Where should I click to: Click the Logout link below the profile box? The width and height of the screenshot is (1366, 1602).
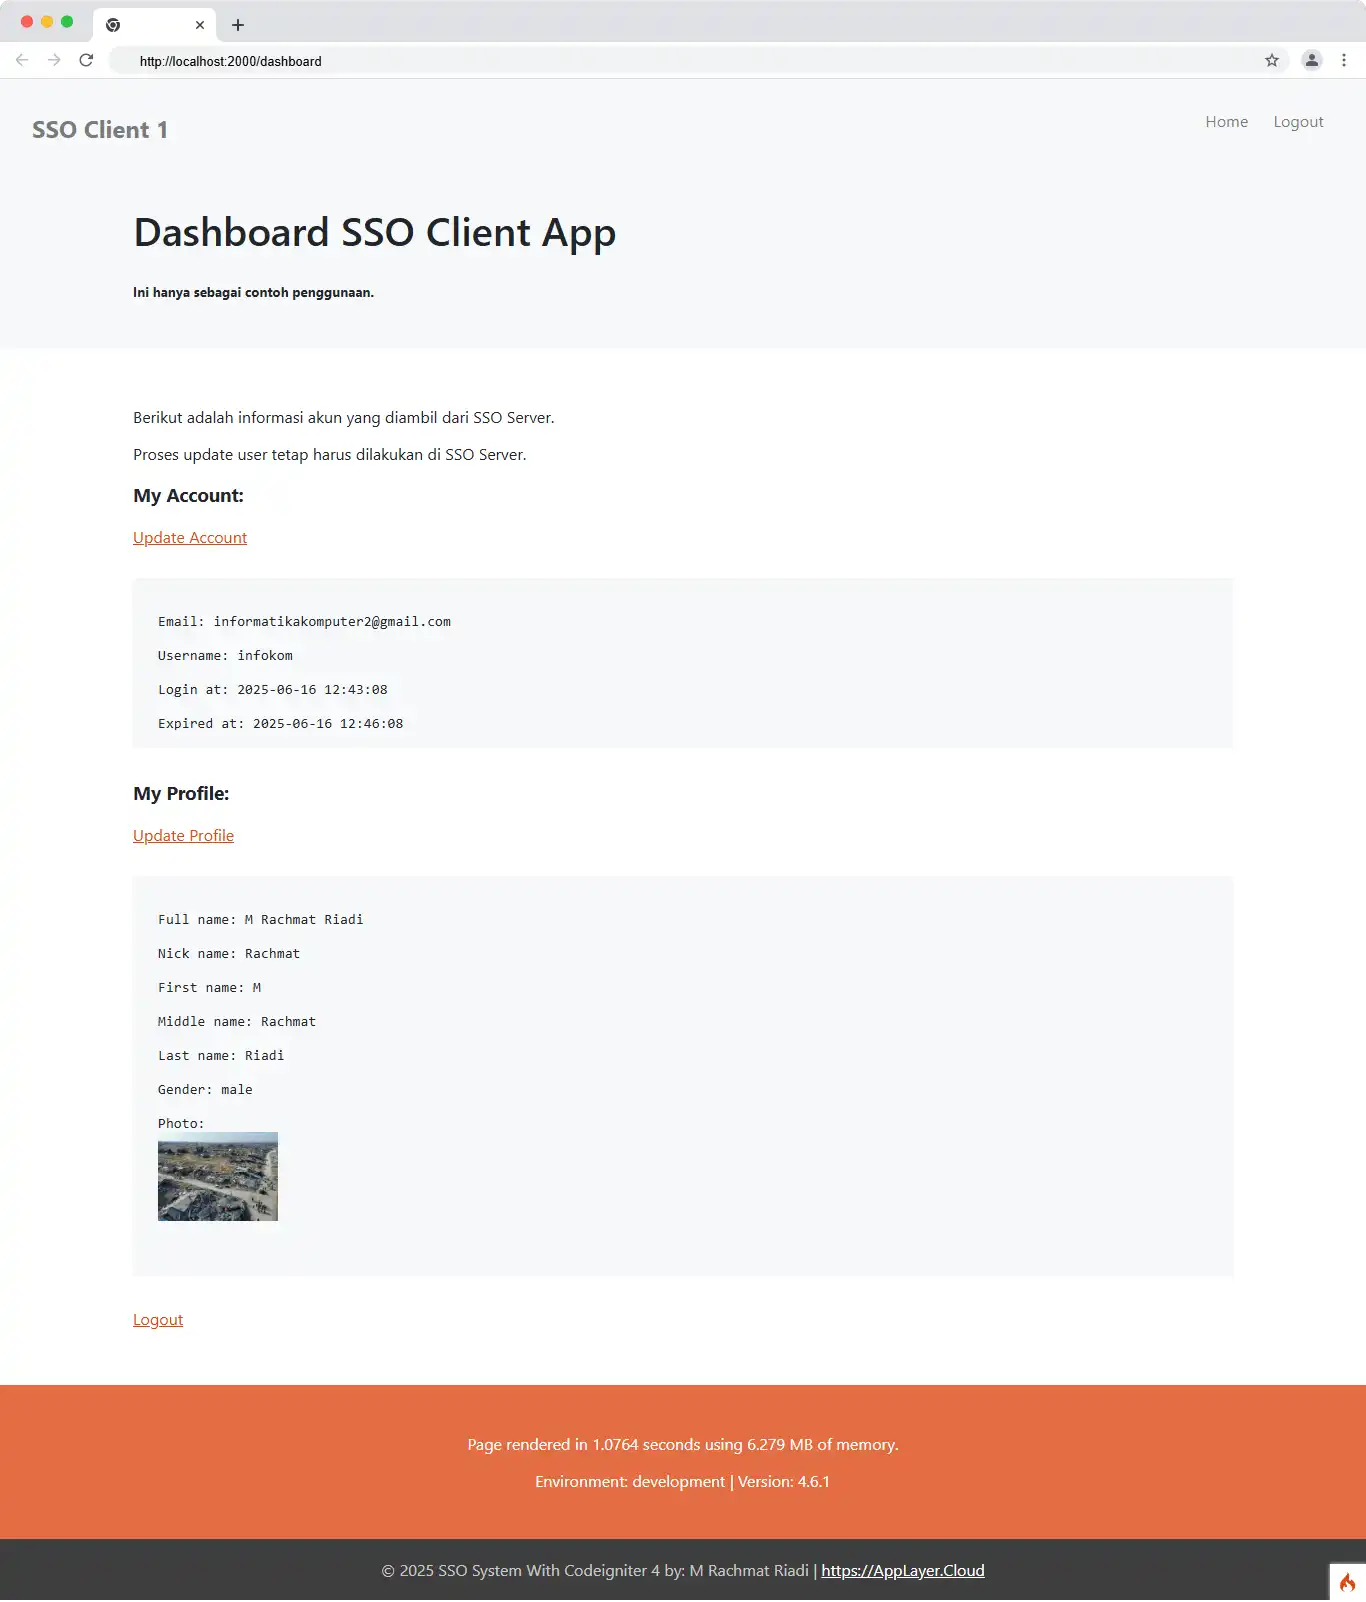(x=158, y=1320)
